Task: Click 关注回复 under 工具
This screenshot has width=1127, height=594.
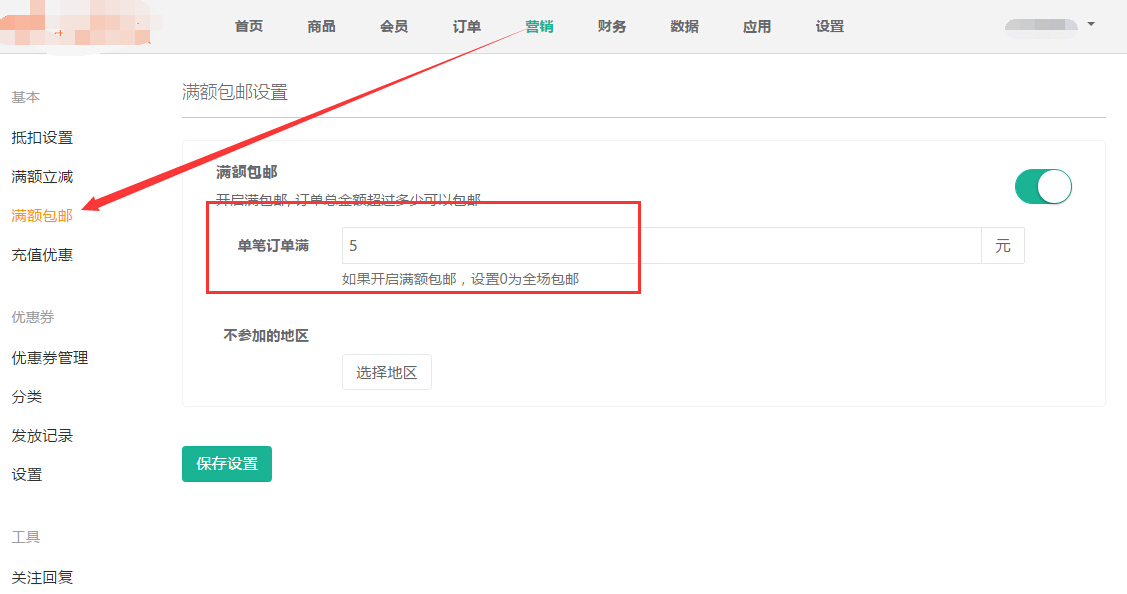Action: [x=42, y=577]
